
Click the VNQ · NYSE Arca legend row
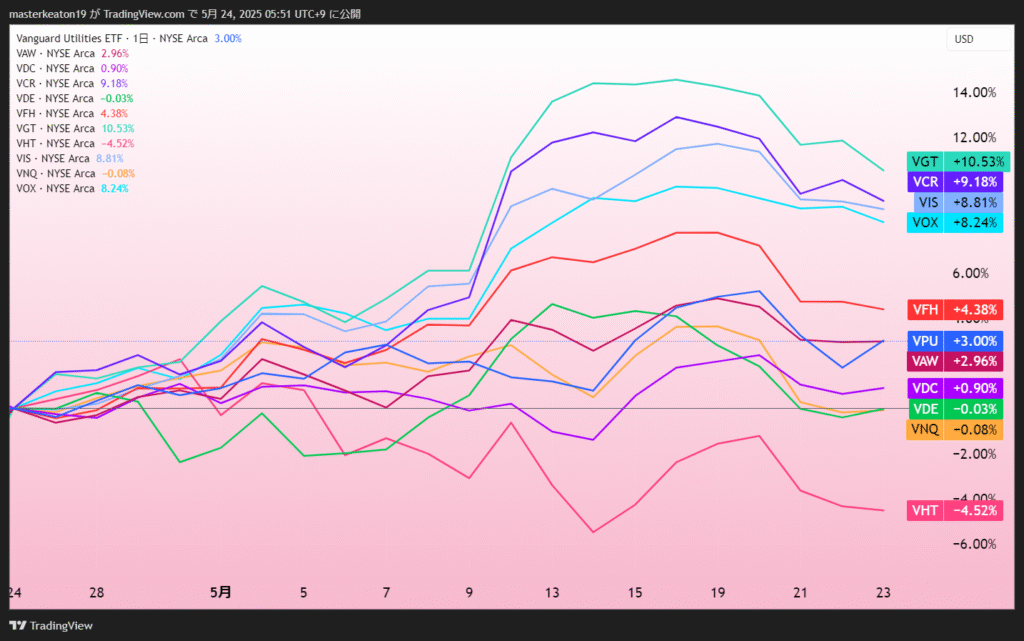[x=76, y=174]
